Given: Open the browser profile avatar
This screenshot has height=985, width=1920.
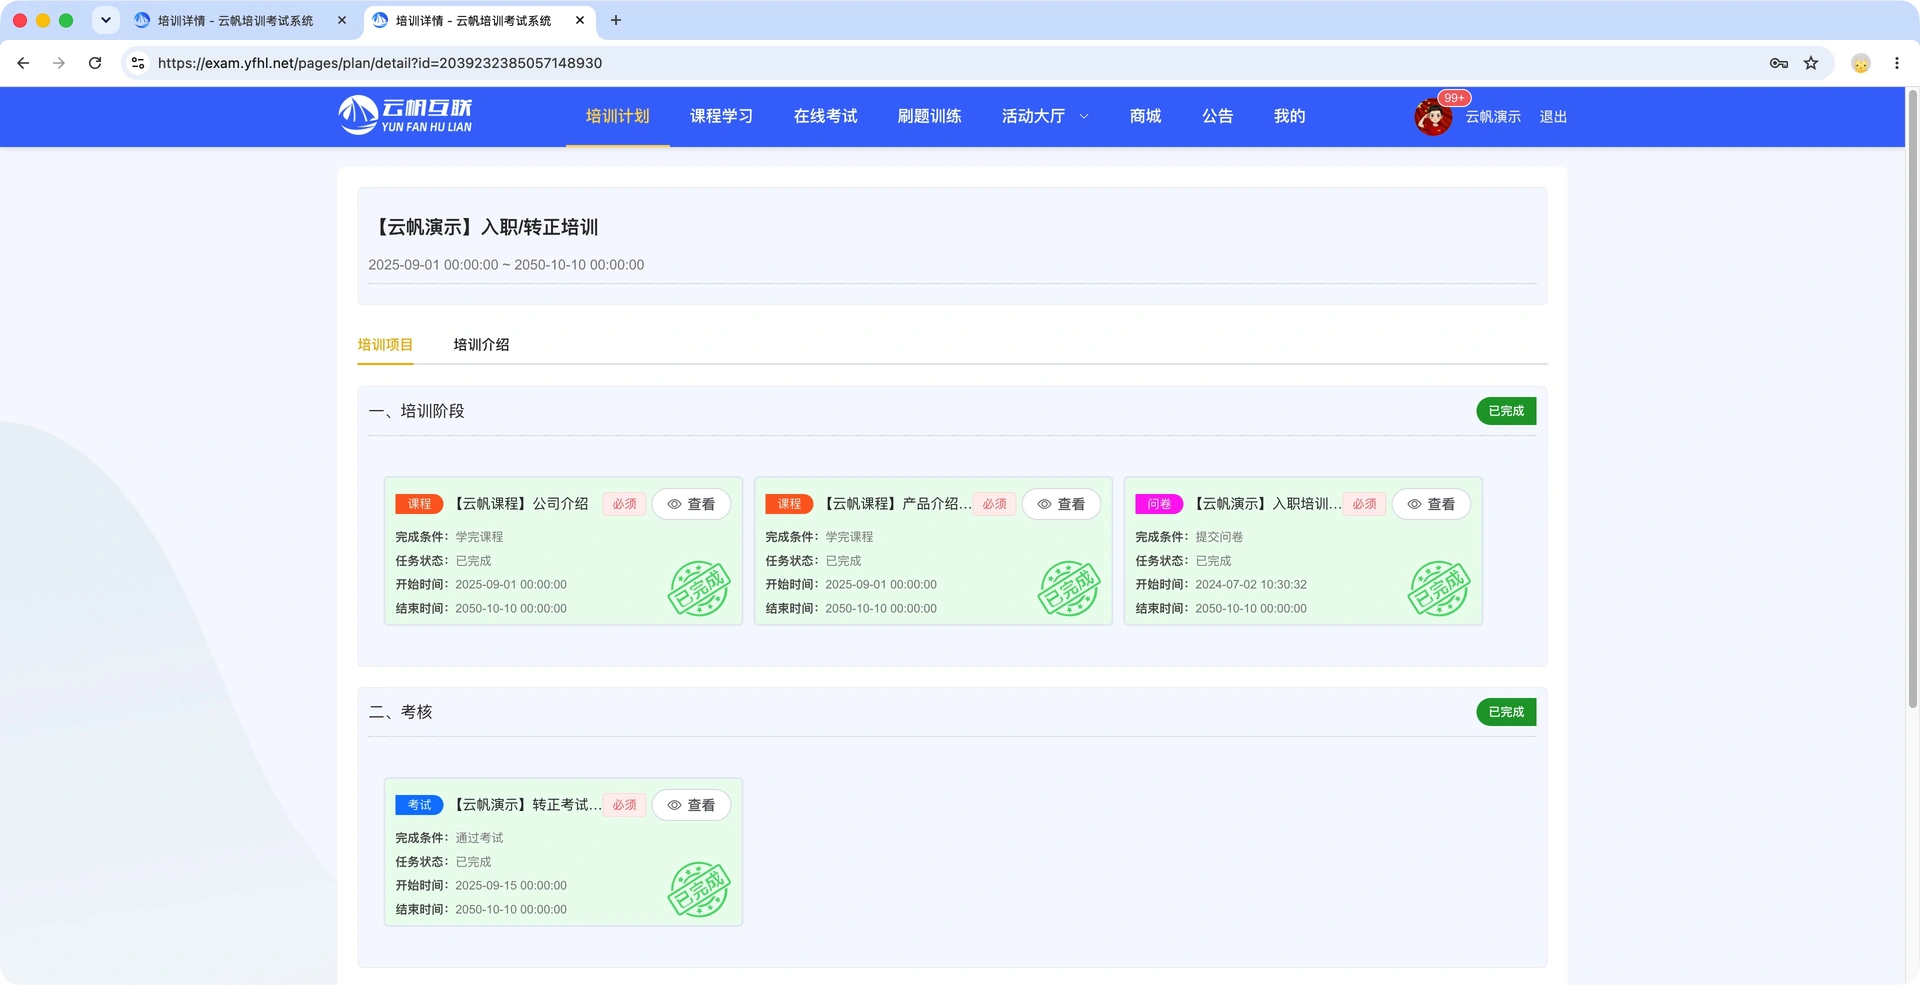Looking at the screenshot, I should (1861, 63).
